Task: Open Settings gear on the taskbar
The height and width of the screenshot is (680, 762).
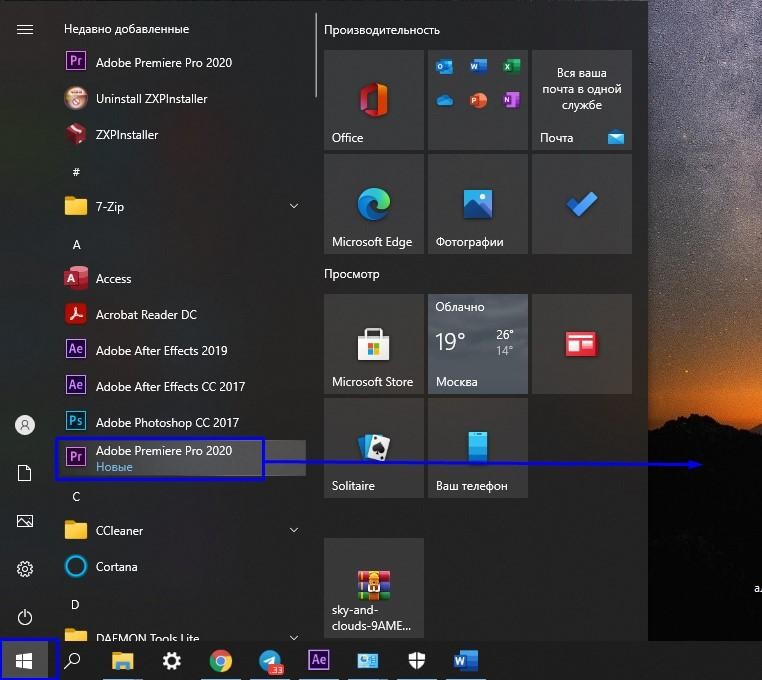Action: pos(172,661)
